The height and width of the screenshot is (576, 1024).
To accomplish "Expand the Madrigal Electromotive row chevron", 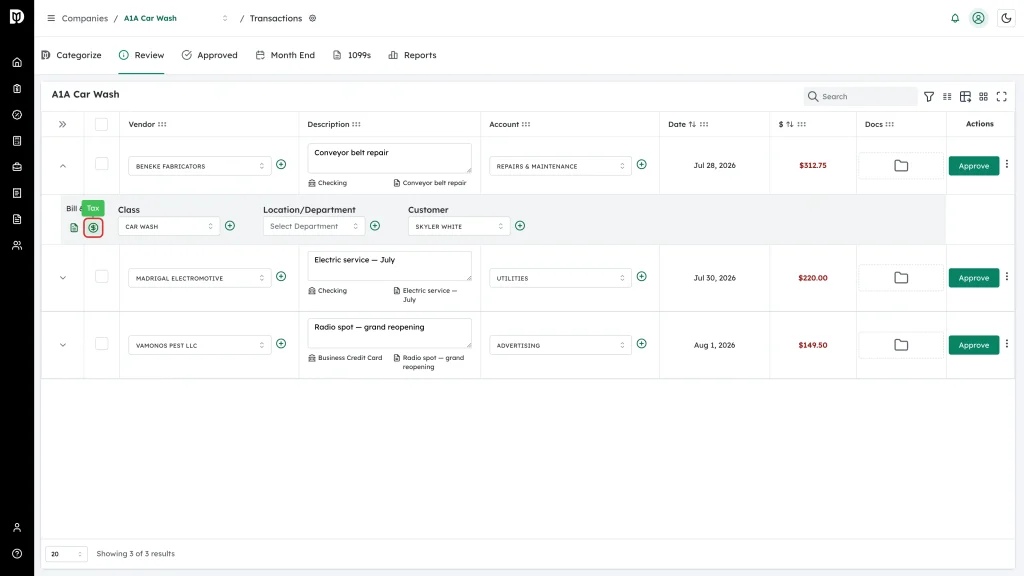I will [63, 278].
